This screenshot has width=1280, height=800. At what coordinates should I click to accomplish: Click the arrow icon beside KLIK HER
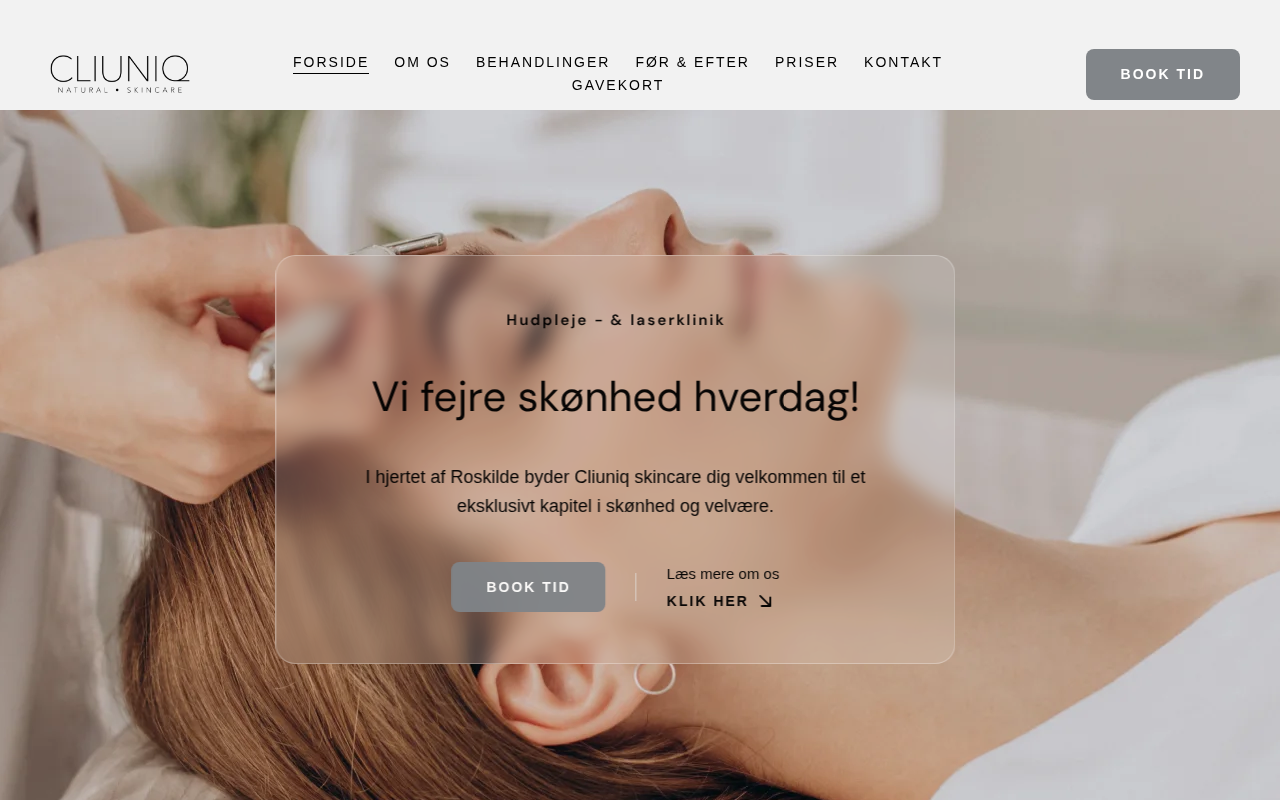click(765, 601)
